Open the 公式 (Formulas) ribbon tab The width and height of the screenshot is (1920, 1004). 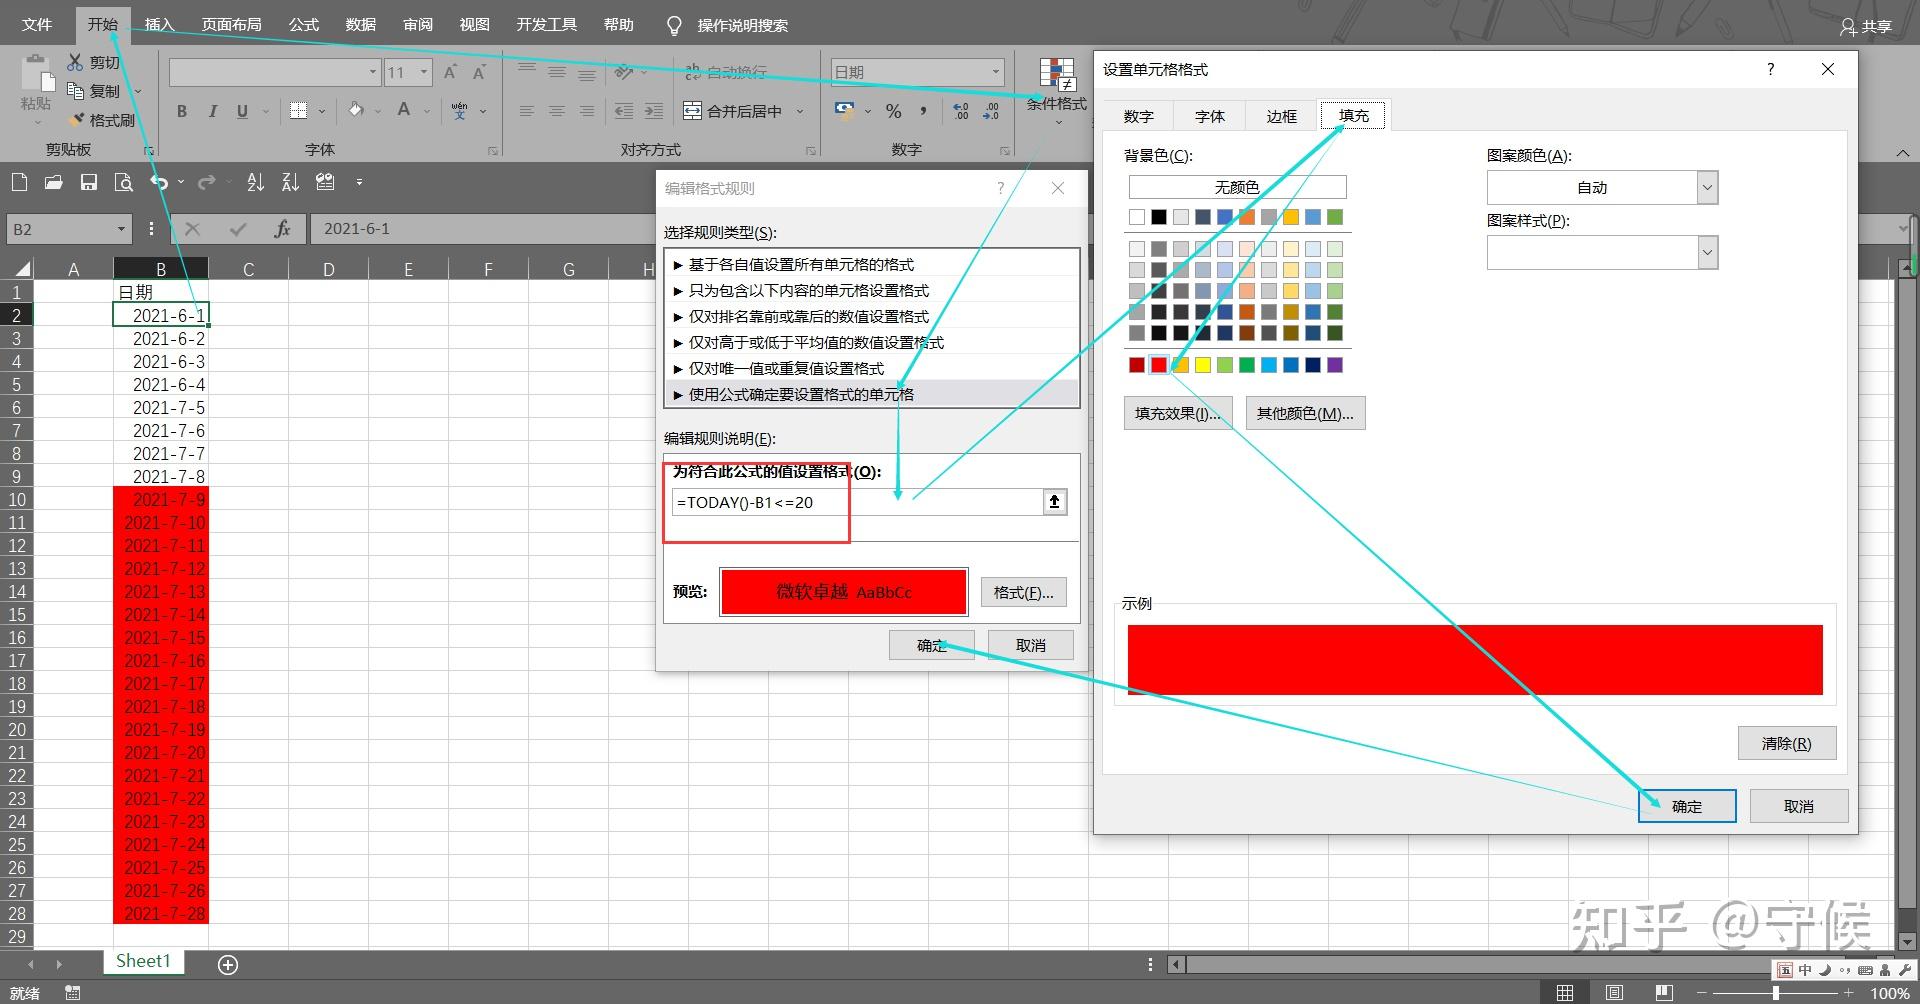click(x=304, y=24)
